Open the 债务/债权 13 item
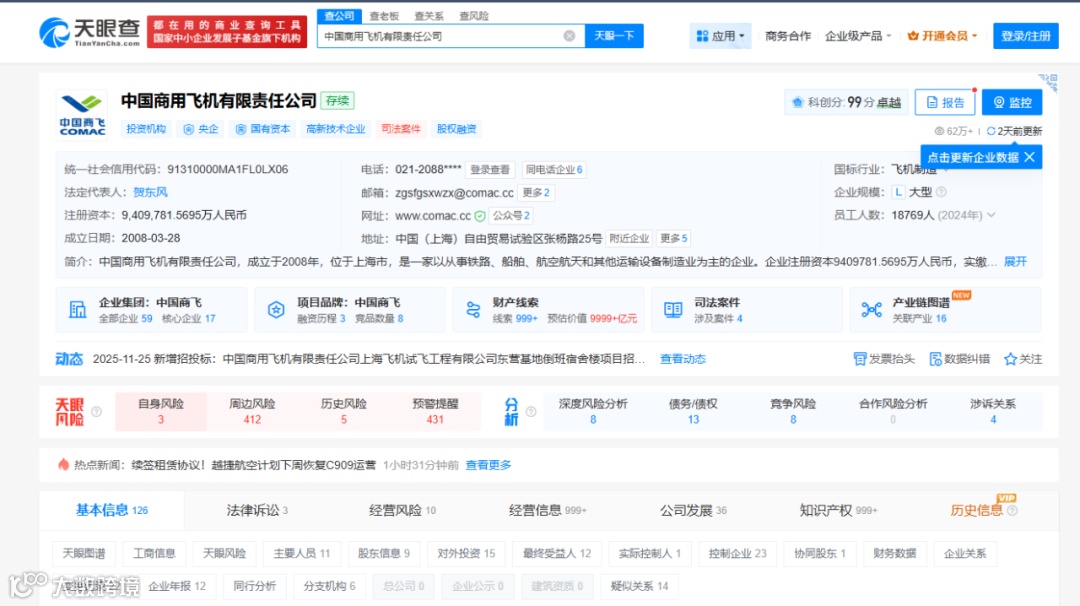 tap(693, 411)
